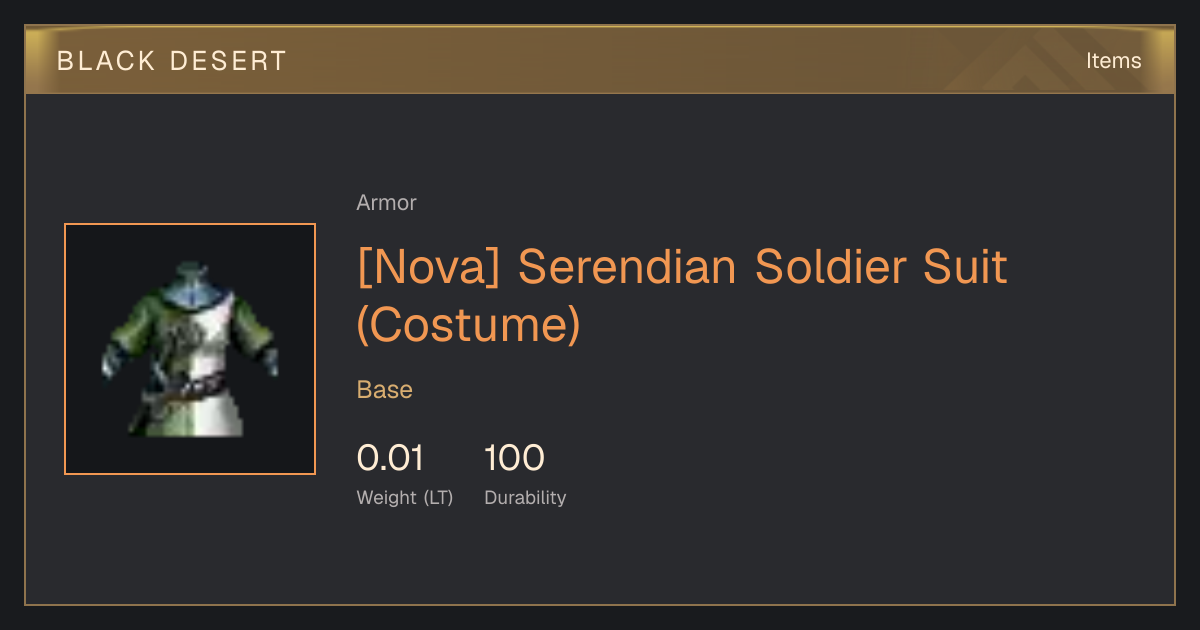Click the Weight (LT) label
The height and width of the screenshot is (630, 1200).
click(x=405, y=498)
